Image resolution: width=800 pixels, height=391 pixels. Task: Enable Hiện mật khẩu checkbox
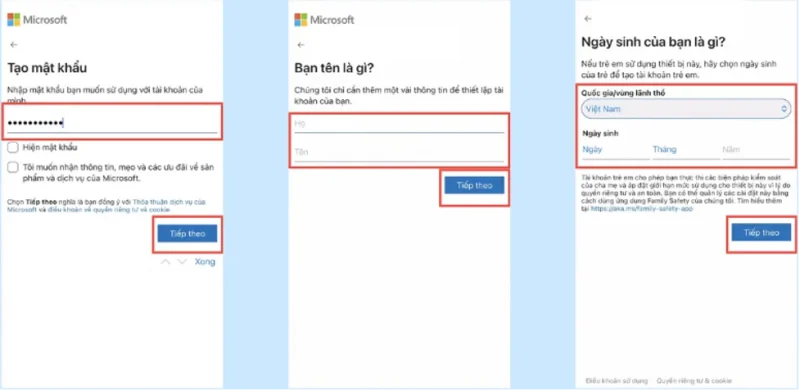tap(13, 148)
